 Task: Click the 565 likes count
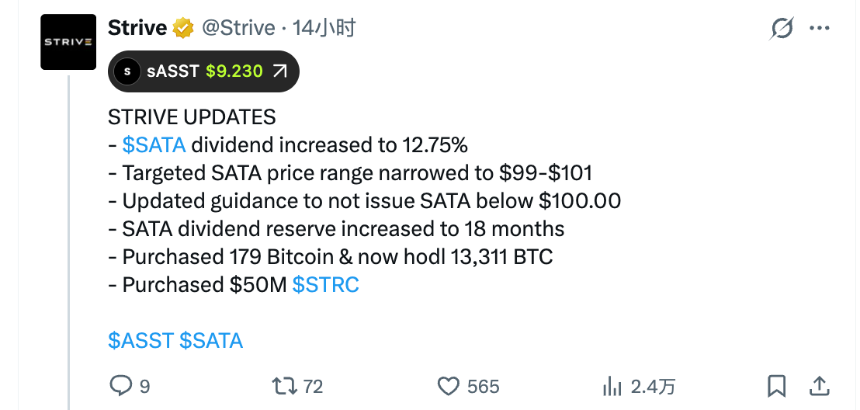(x=483, y=386)
